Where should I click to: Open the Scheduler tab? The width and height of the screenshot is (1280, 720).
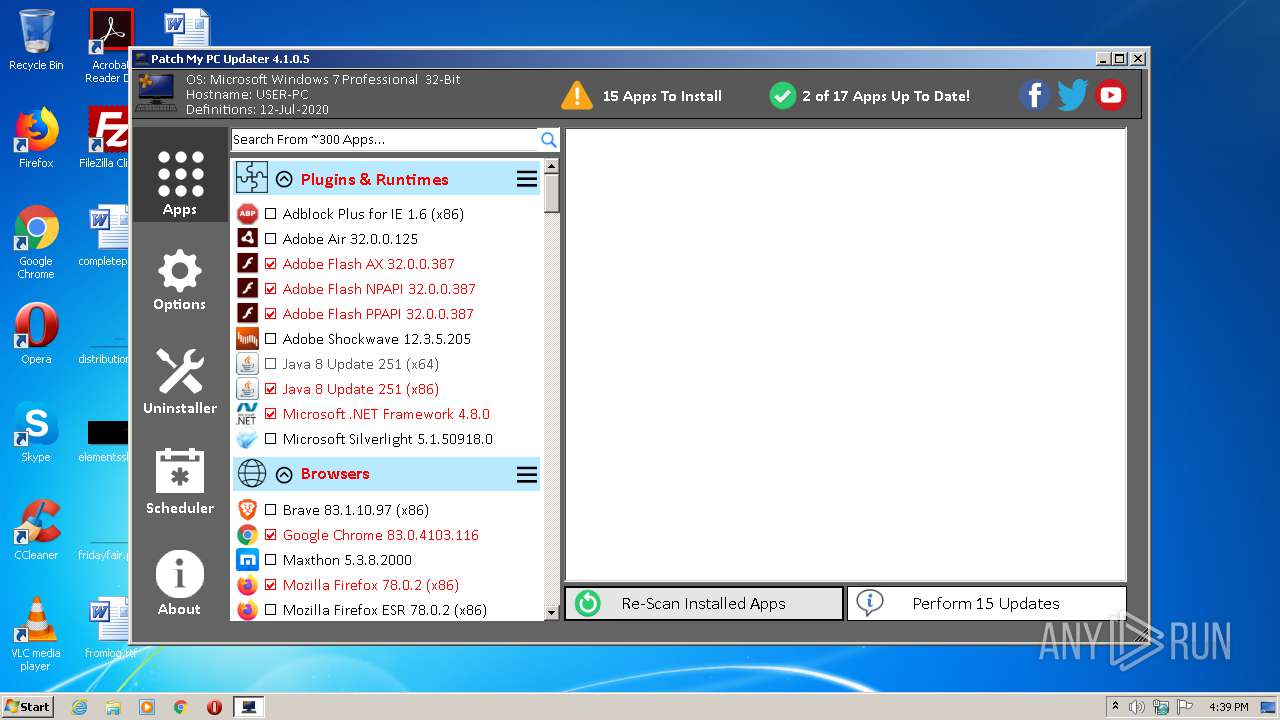tap(180, 481)
